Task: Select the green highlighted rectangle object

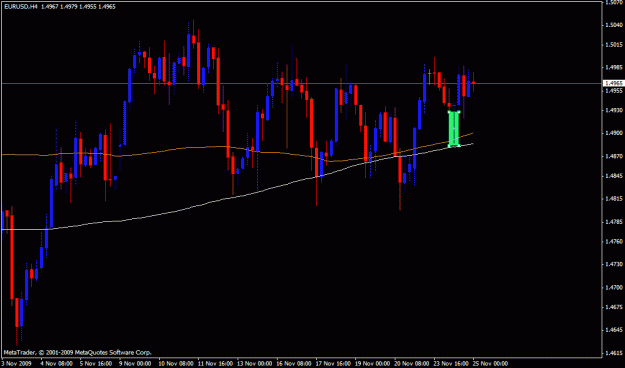Action: [454, 129]
